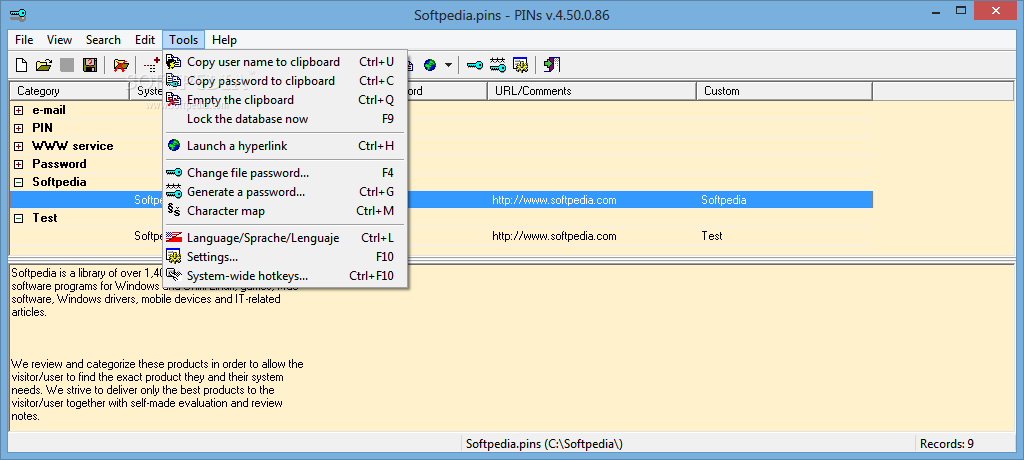Image resolution: width=1024 pixels, height=460 pixels.
Task: Sort by the URL/Comments column header
Action: pyautogui.click(x=592, y=91)
